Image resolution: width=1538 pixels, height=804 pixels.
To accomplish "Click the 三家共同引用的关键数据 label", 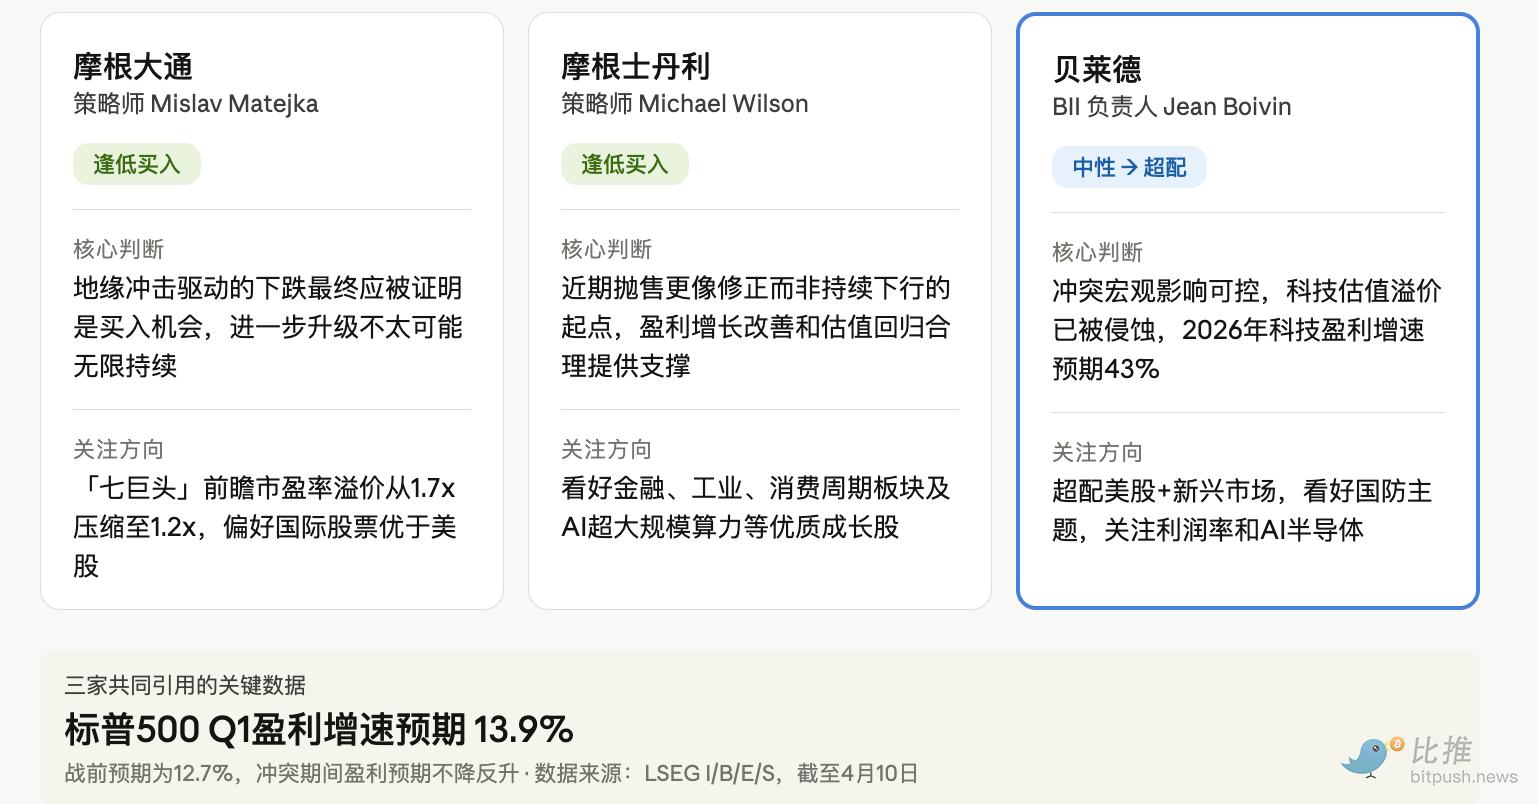I will (x=185, y=685).
